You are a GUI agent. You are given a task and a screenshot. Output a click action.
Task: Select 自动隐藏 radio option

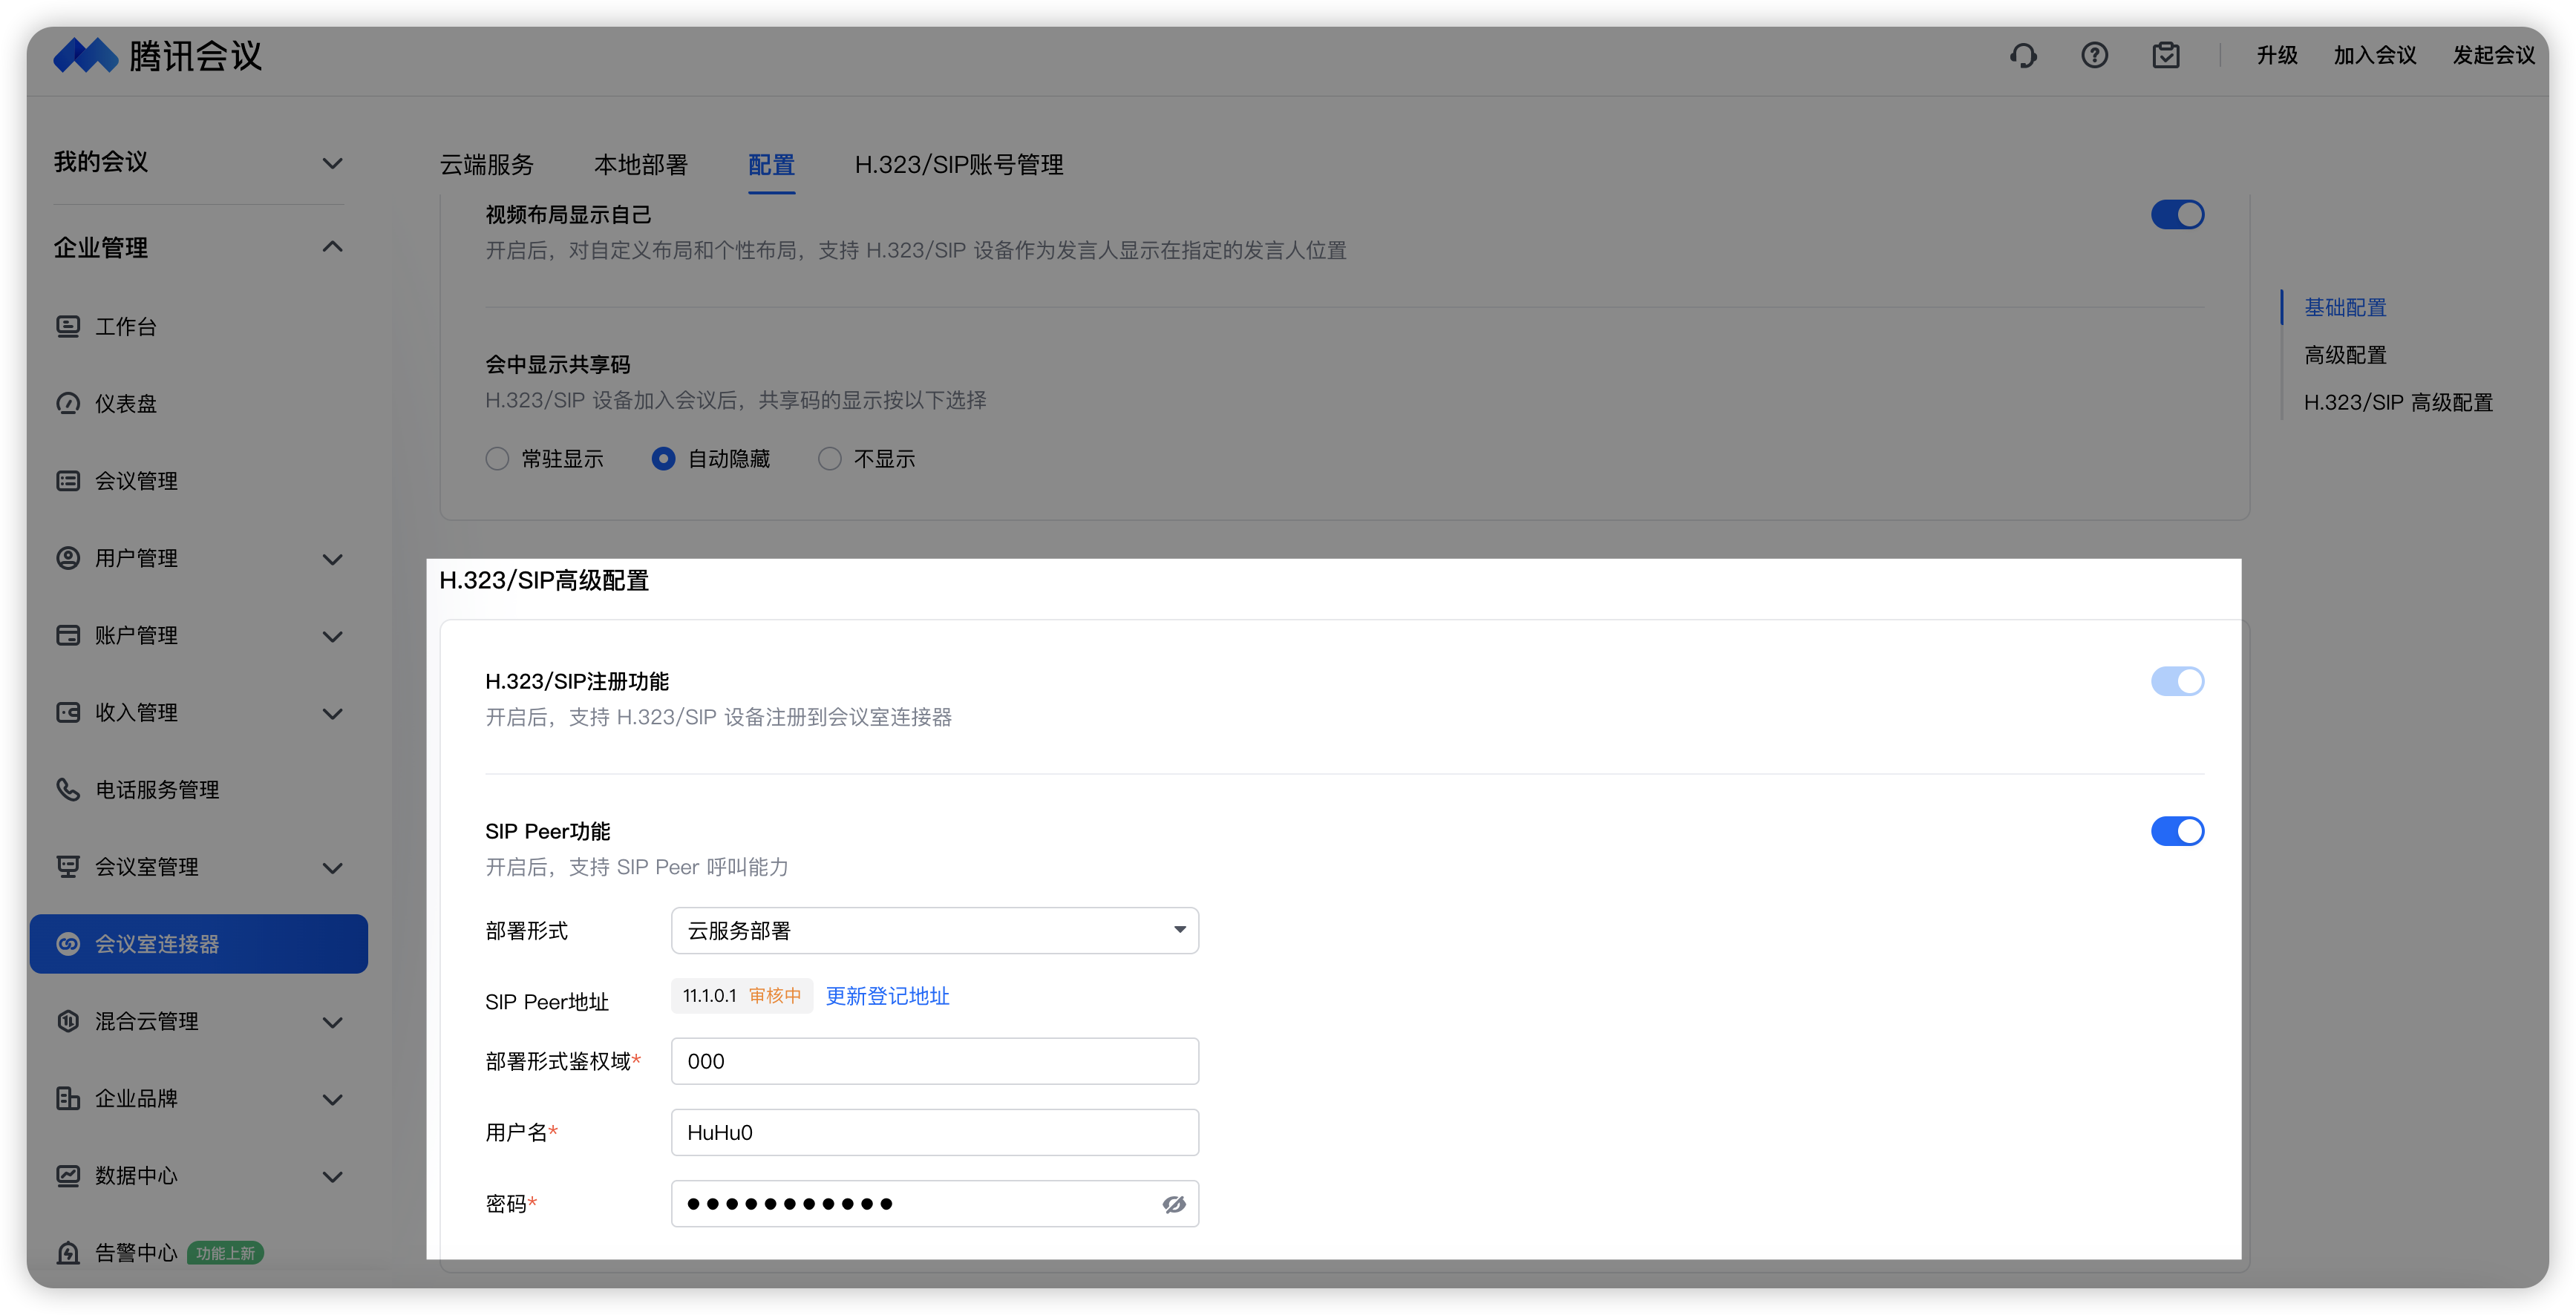point(663,459)
